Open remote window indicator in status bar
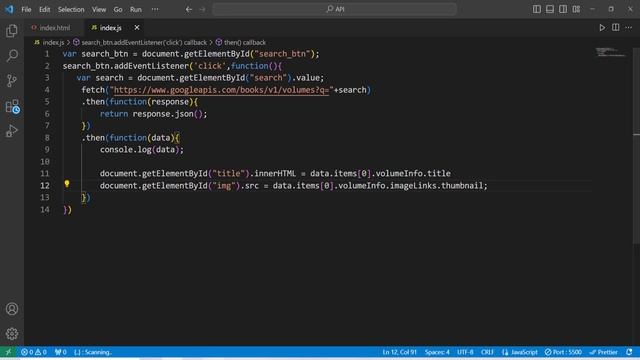 [8, 352]
